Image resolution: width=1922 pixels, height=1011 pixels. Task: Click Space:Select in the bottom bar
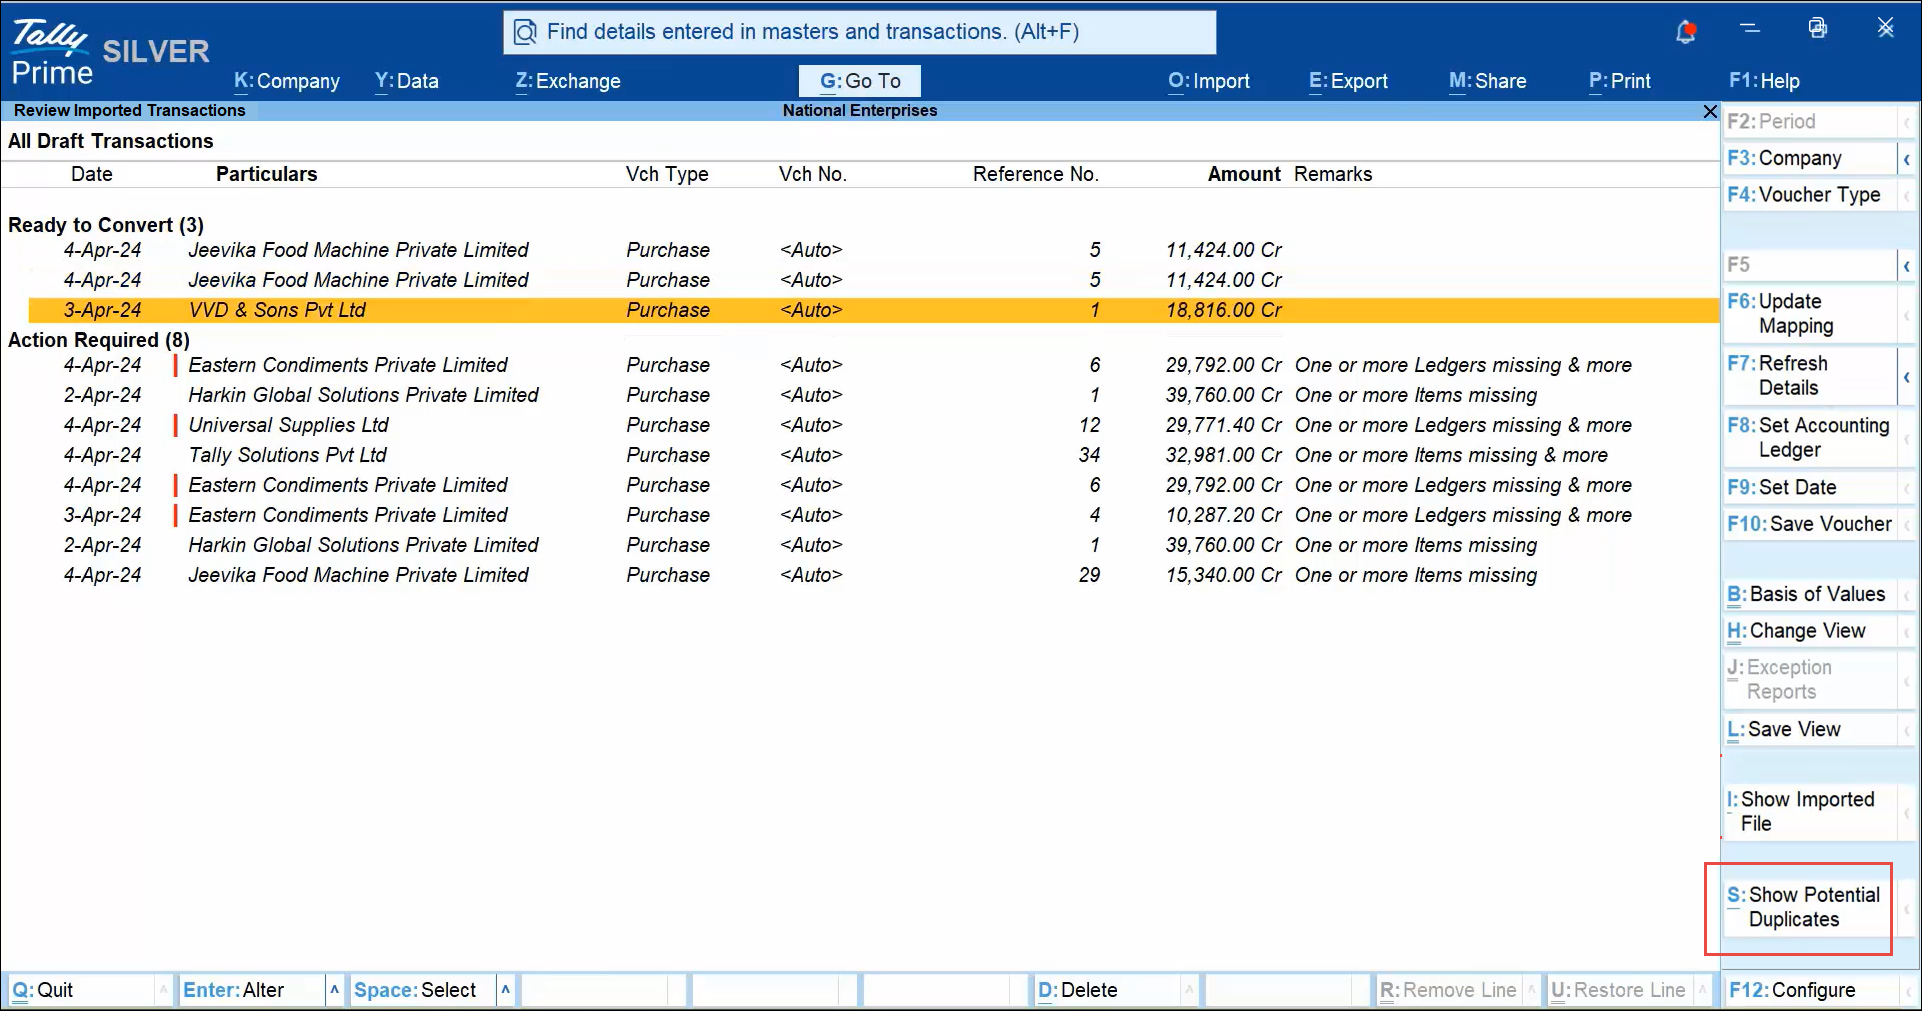(x=422, y=990)
